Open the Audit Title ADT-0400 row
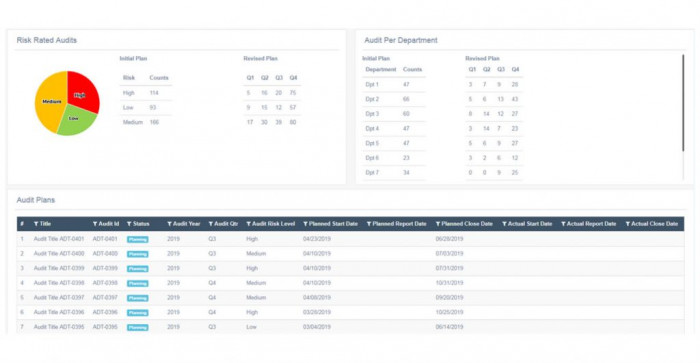This screenshot has width=700, height=363. click(x=350, y=254)
